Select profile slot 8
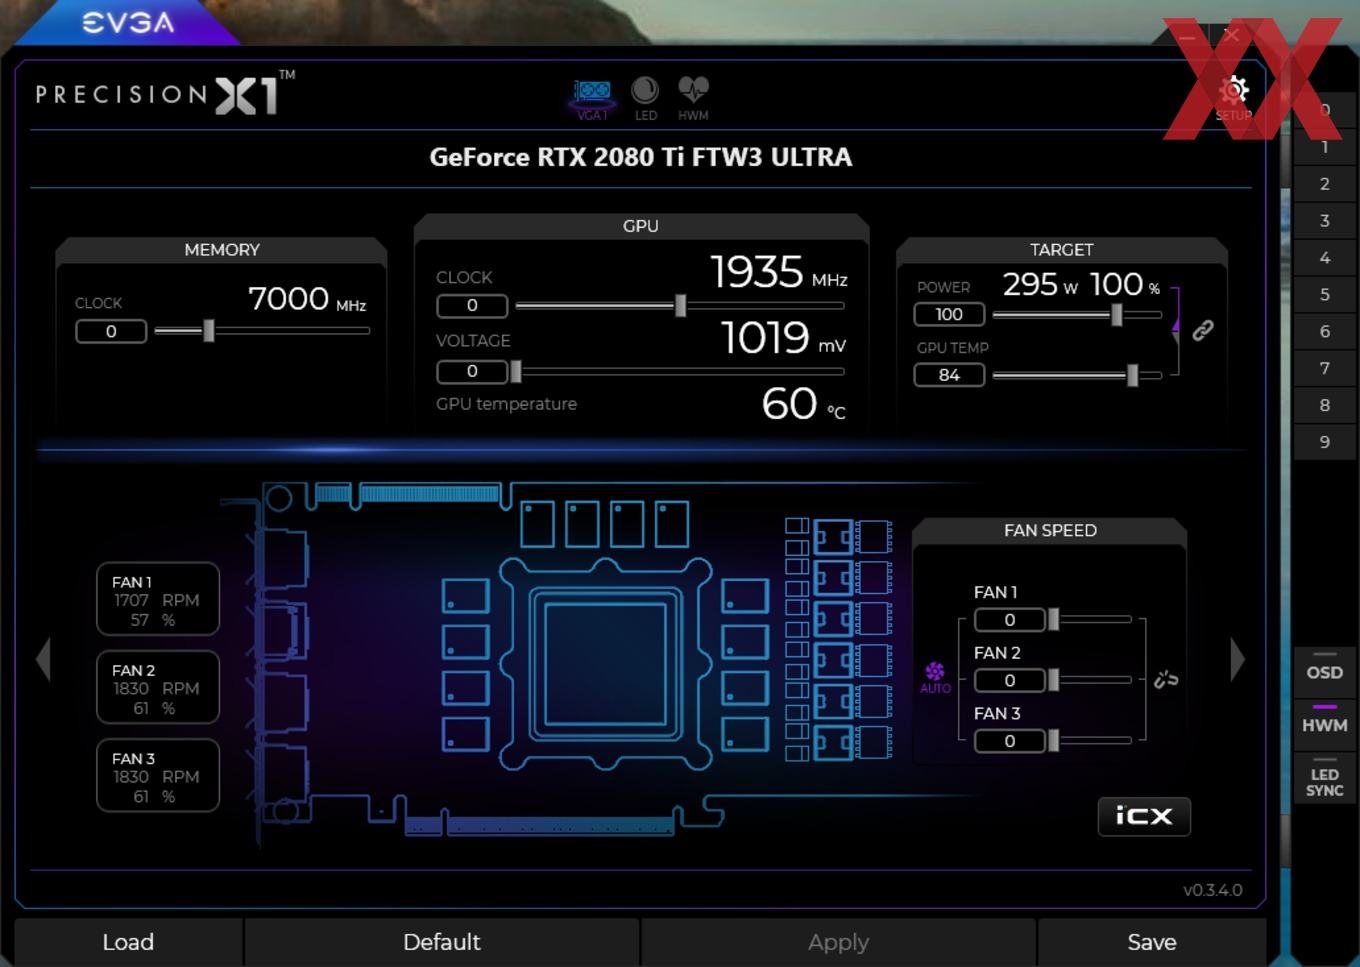This screenshot has width=1360, height=967. [1325, 405]
